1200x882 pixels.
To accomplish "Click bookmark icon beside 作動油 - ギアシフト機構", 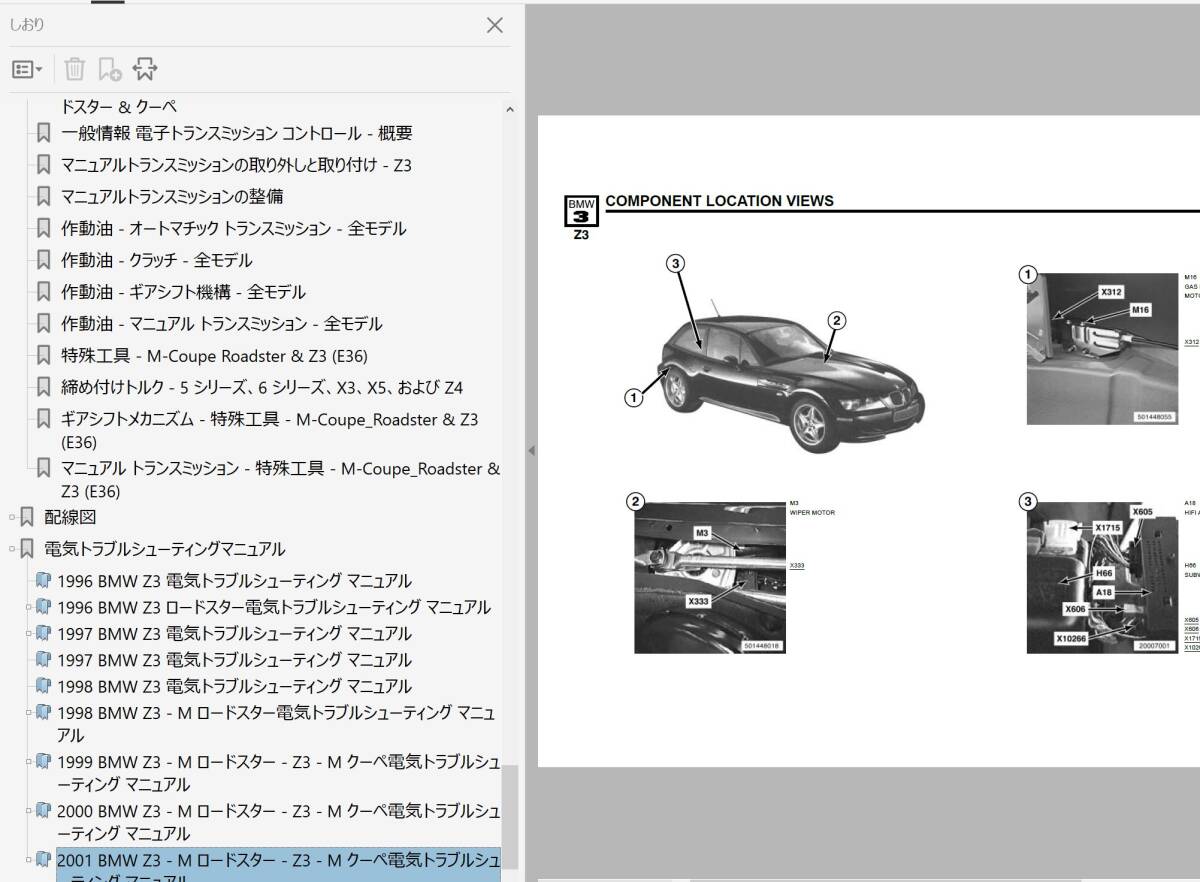I will pyautogui.click(x=43, y=292).
